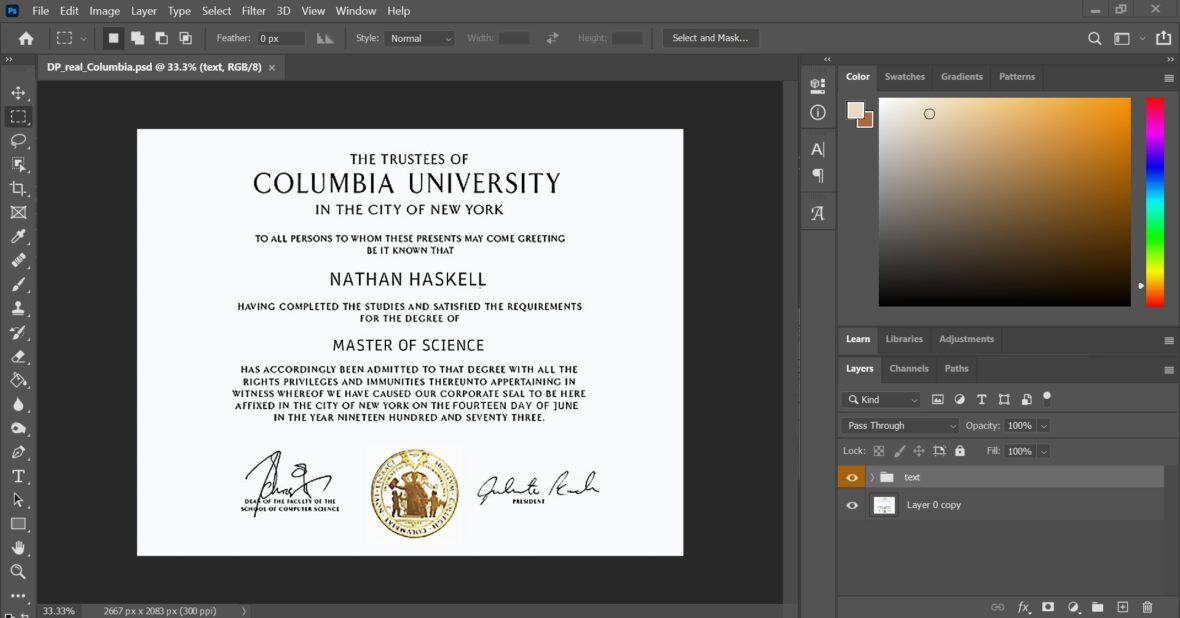The width and height of the screenshot is (1180, 618).
Task: Open the Search magnifier icon
Action: (x=1094, y=38)
